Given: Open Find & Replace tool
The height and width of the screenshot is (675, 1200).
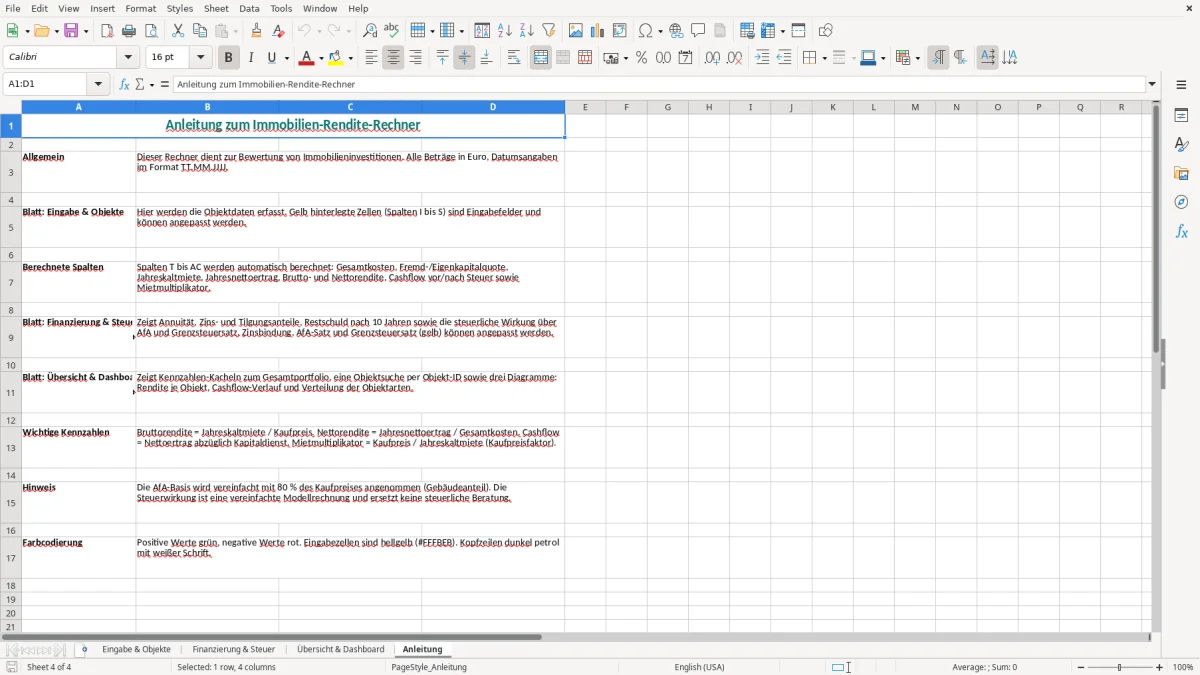Looking at the screenshot, I should tap(370, 31).
